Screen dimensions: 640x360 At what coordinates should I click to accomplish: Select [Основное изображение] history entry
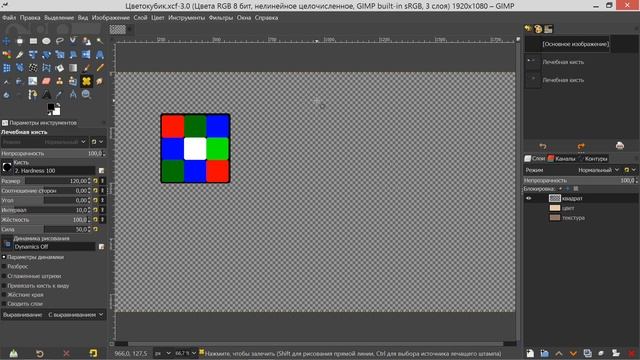click(x=575, y=44)
